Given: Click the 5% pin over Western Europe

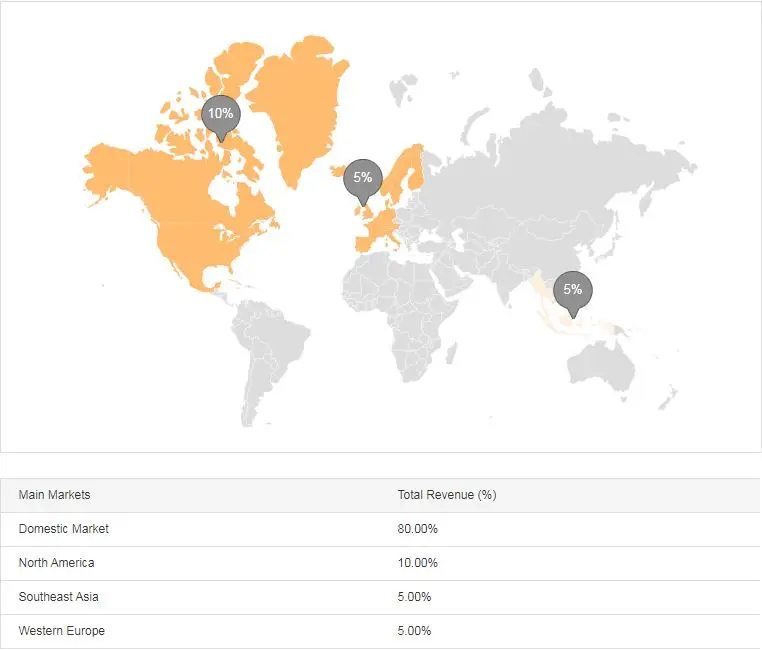Looking at the screenshot, I should click(x=362, y=179).
